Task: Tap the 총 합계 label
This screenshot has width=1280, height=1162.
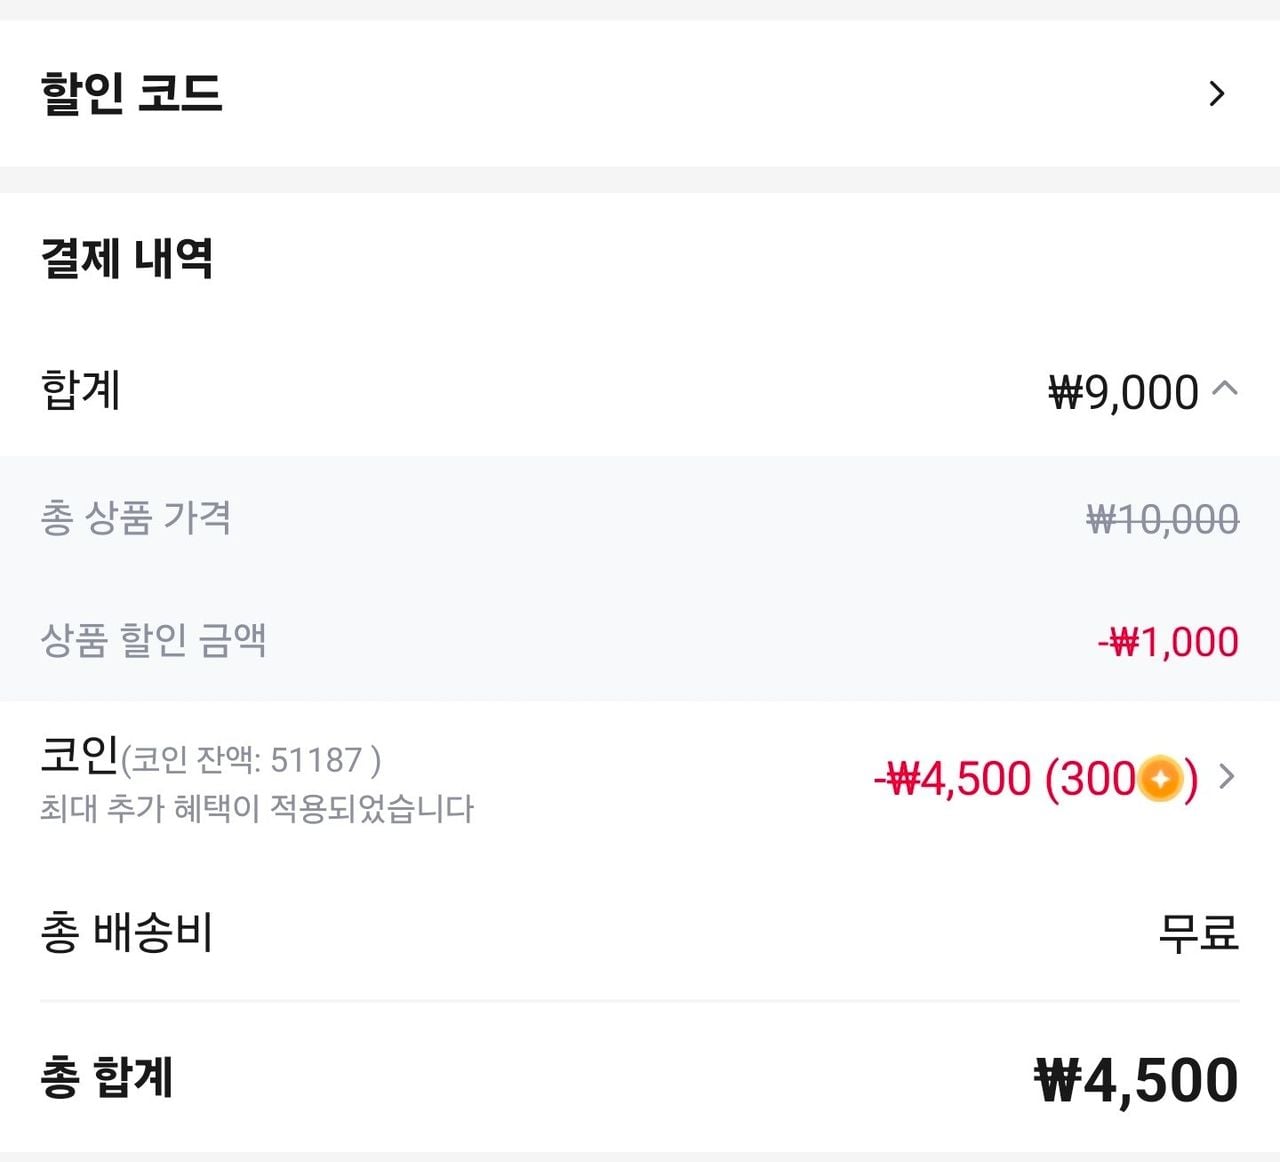Action: click(x=107, y=1078)
